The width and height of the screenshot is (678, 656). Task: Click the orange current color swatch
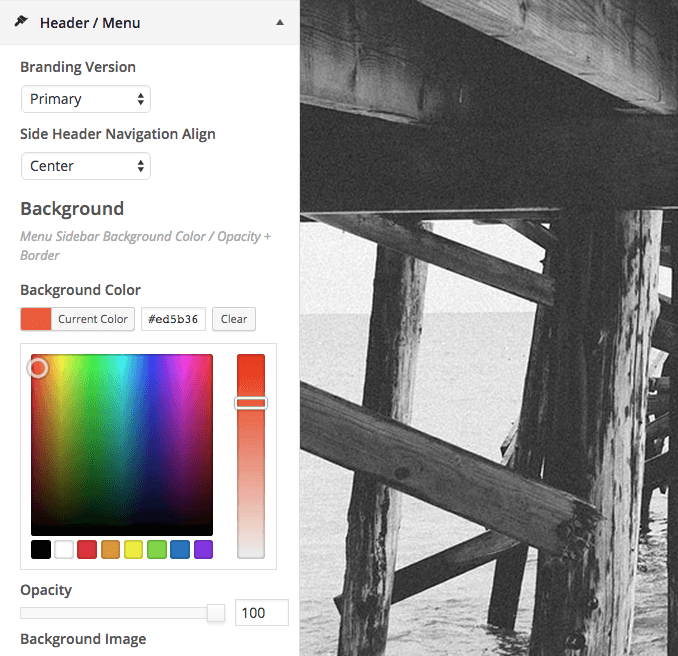36,319
